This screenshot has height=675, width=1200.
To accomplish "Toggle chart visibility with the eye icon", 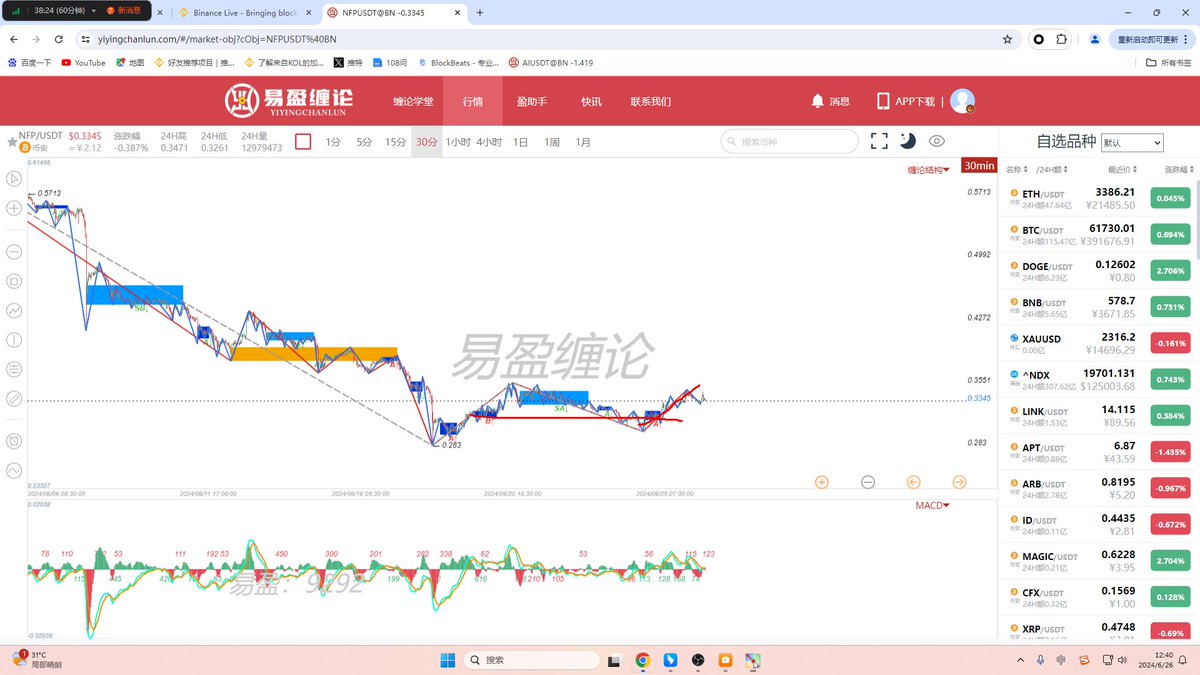I will 937,142.
